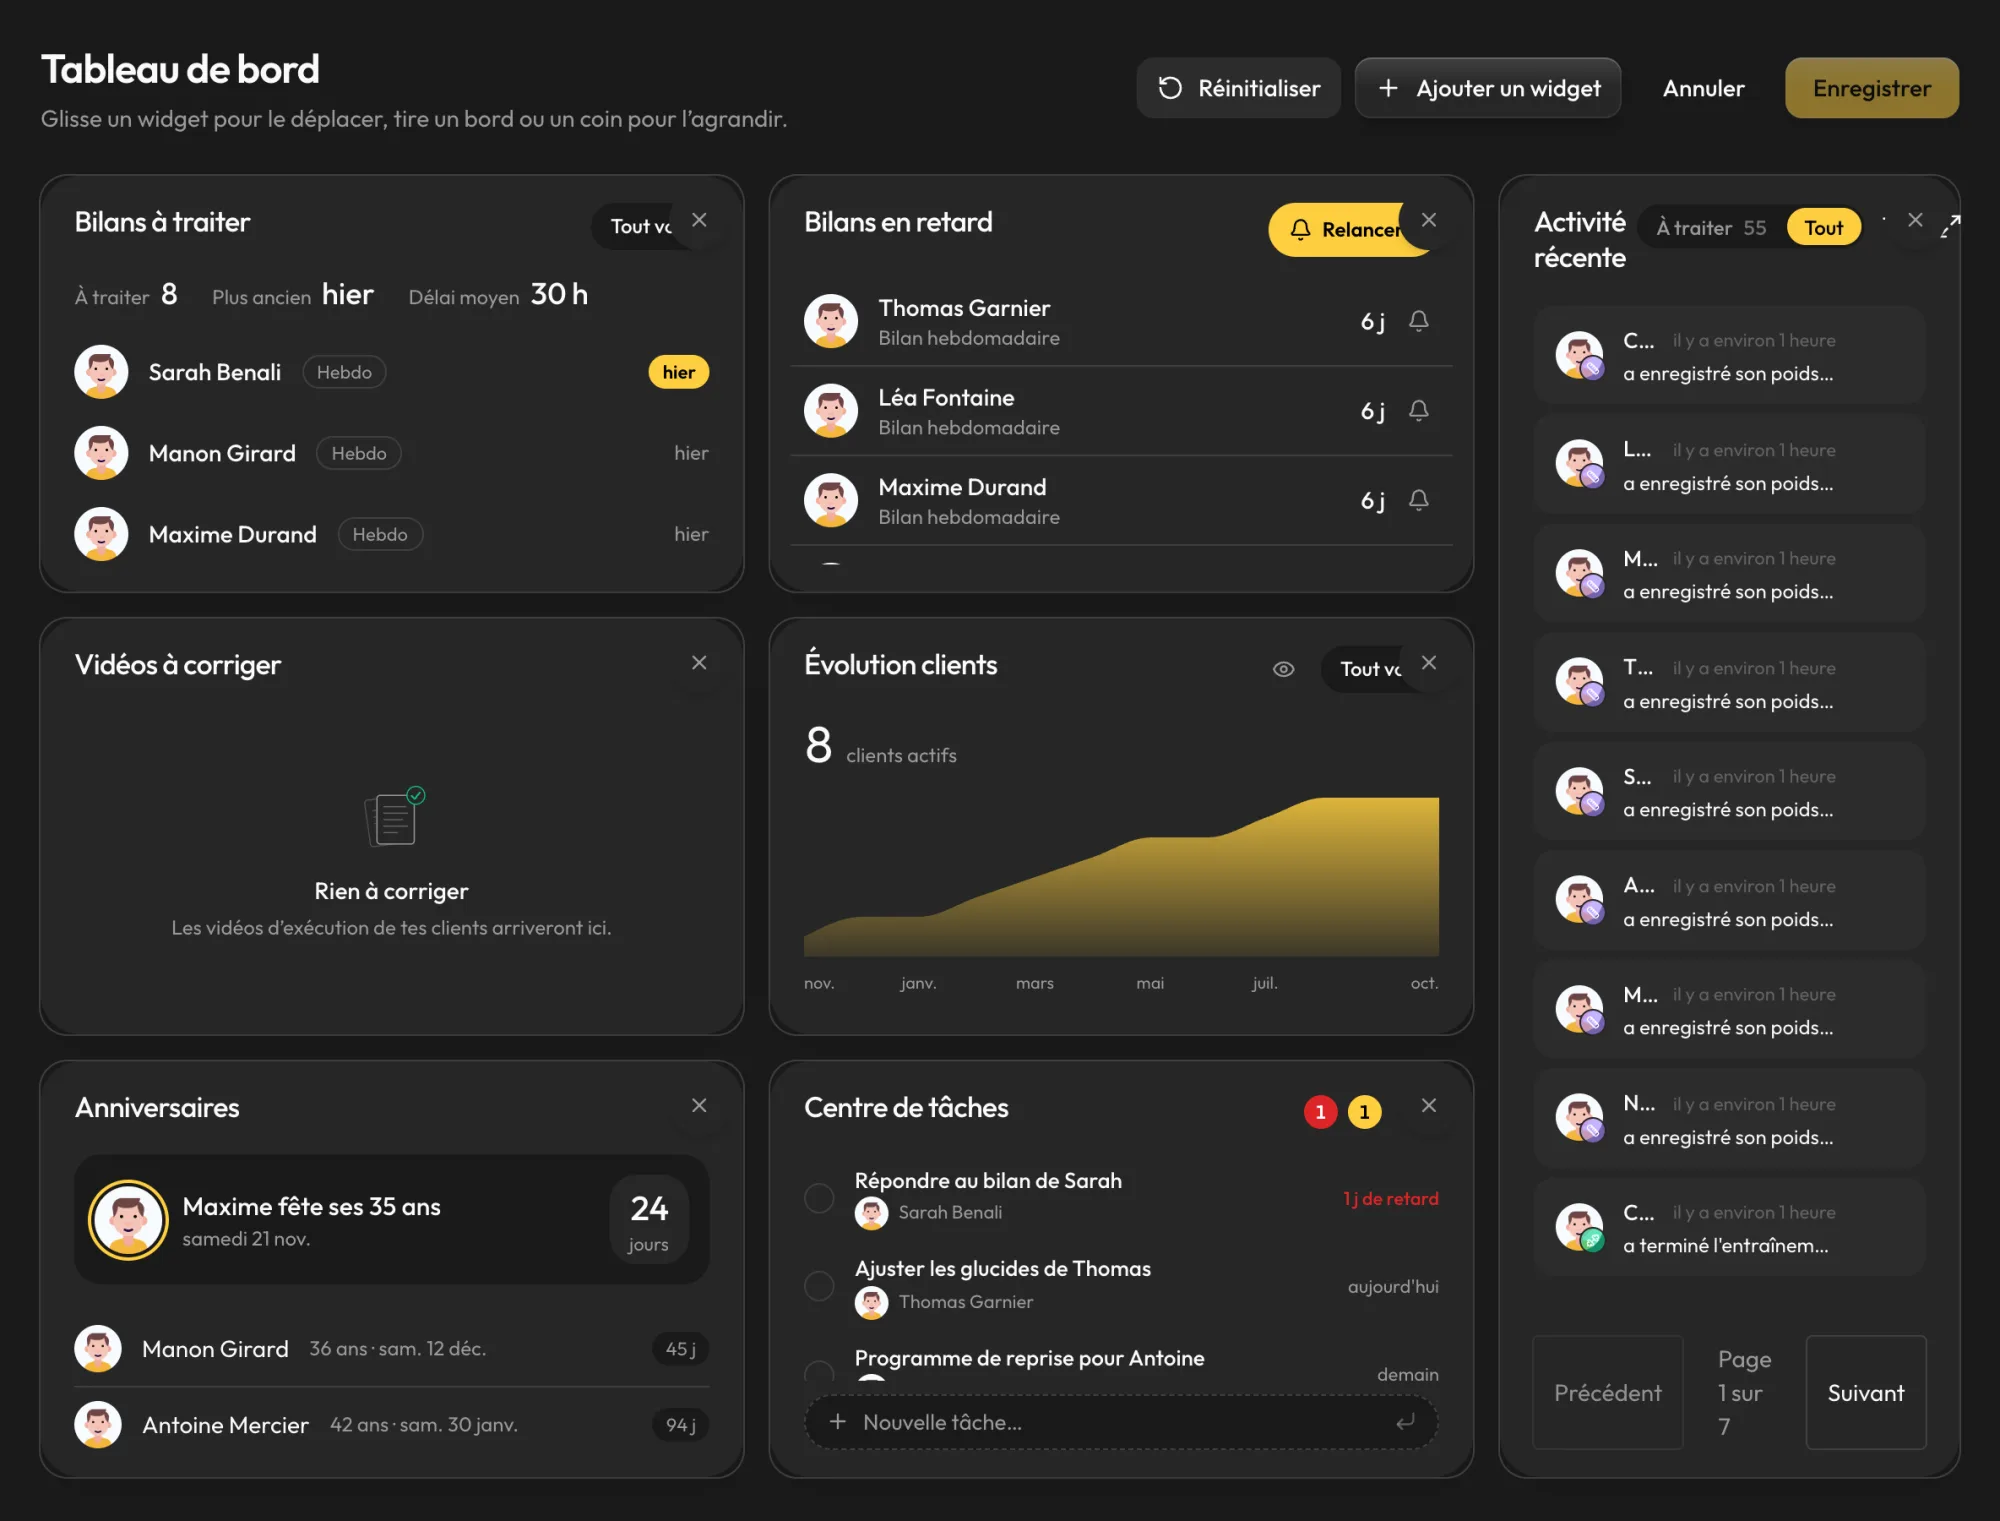Open Sarah Benali's bilan row
Image resolution: width=2000 pixels, height=1521 pixels.
(392, 372)
